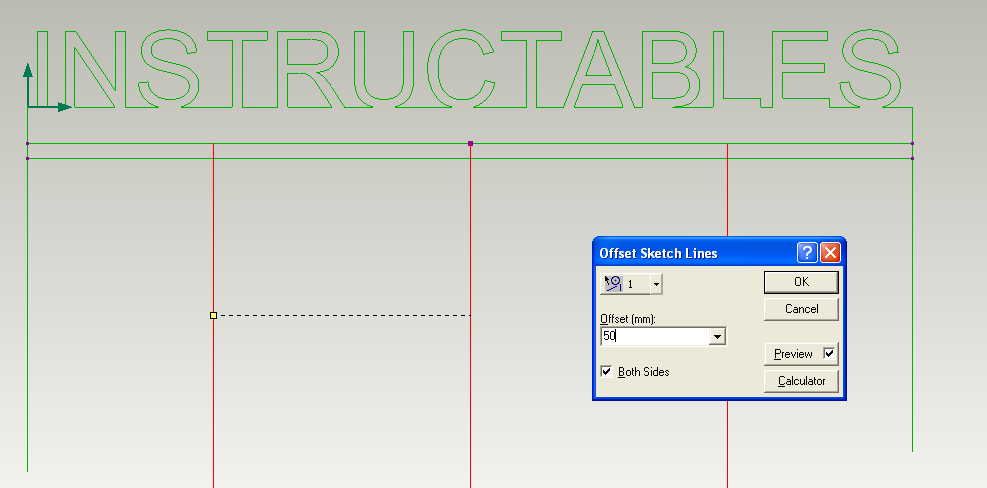Click the yellow square sketch point
Viewport: 987px width, 488px height.
click(213, 315)
